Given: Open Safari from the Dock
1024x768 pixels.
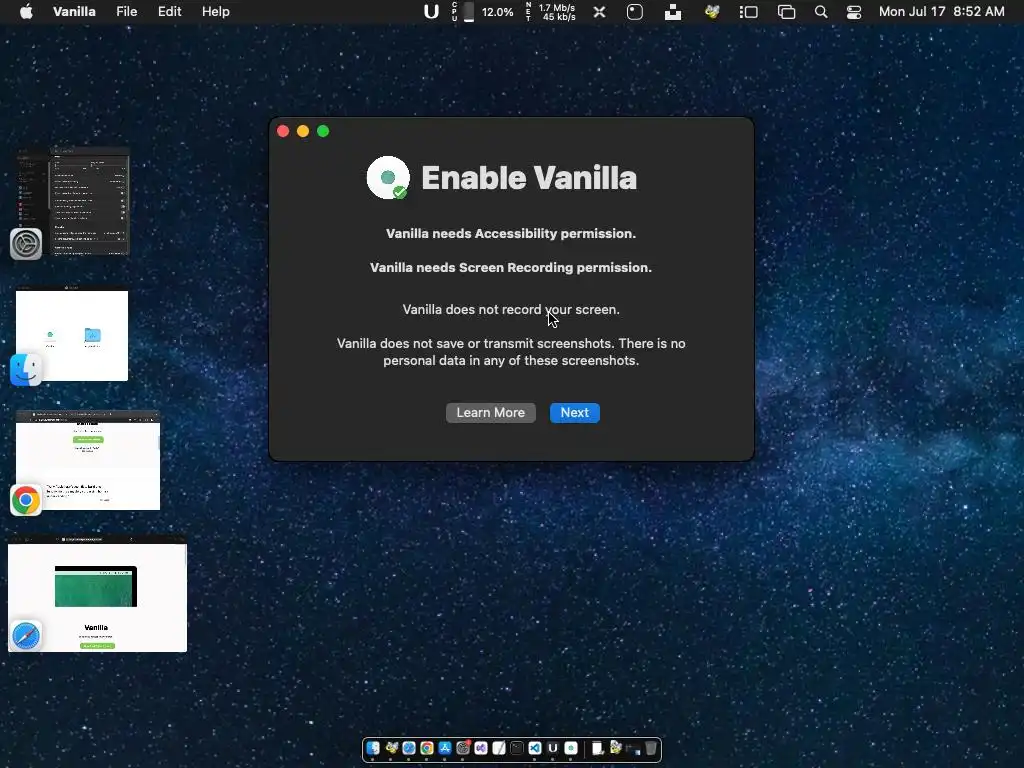Looking at the screenshot, I should (x=409, y=748).
